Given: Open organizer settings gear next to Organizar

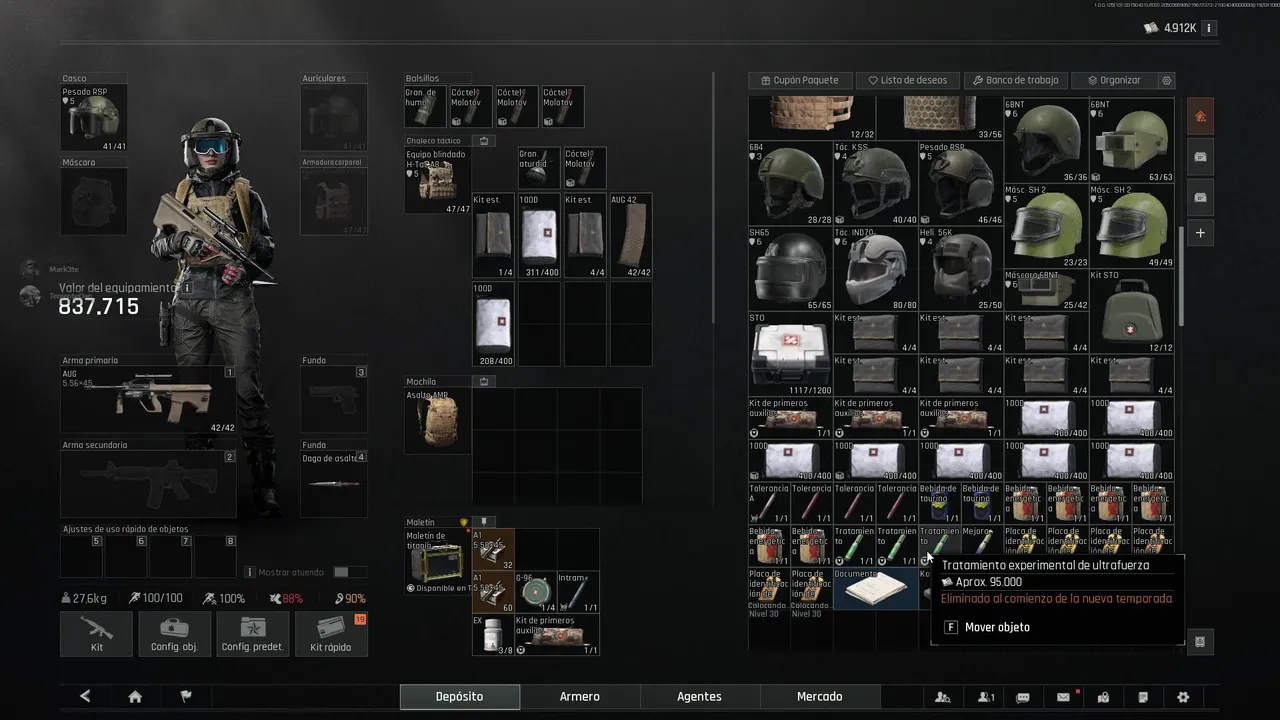Looking at the screenshot, I should [x=1166, y=80].
